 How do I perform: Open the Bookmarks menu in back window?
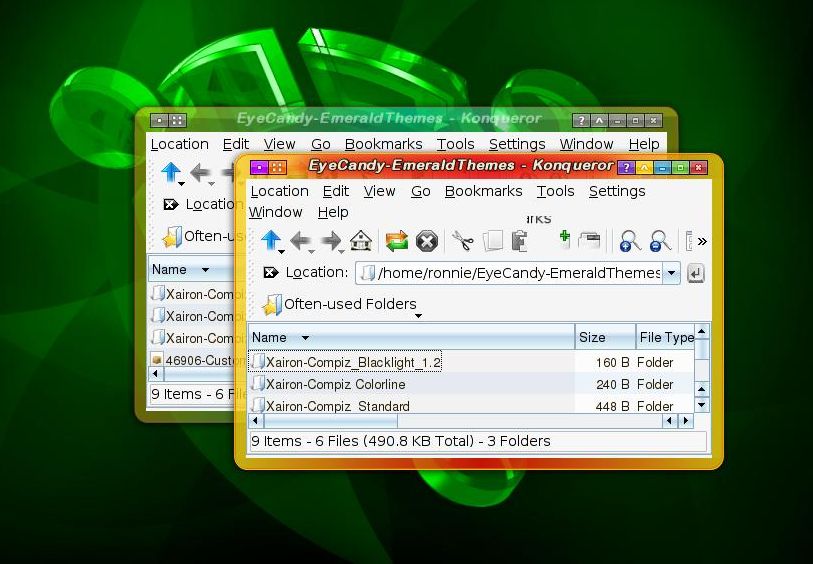point(383,144)
